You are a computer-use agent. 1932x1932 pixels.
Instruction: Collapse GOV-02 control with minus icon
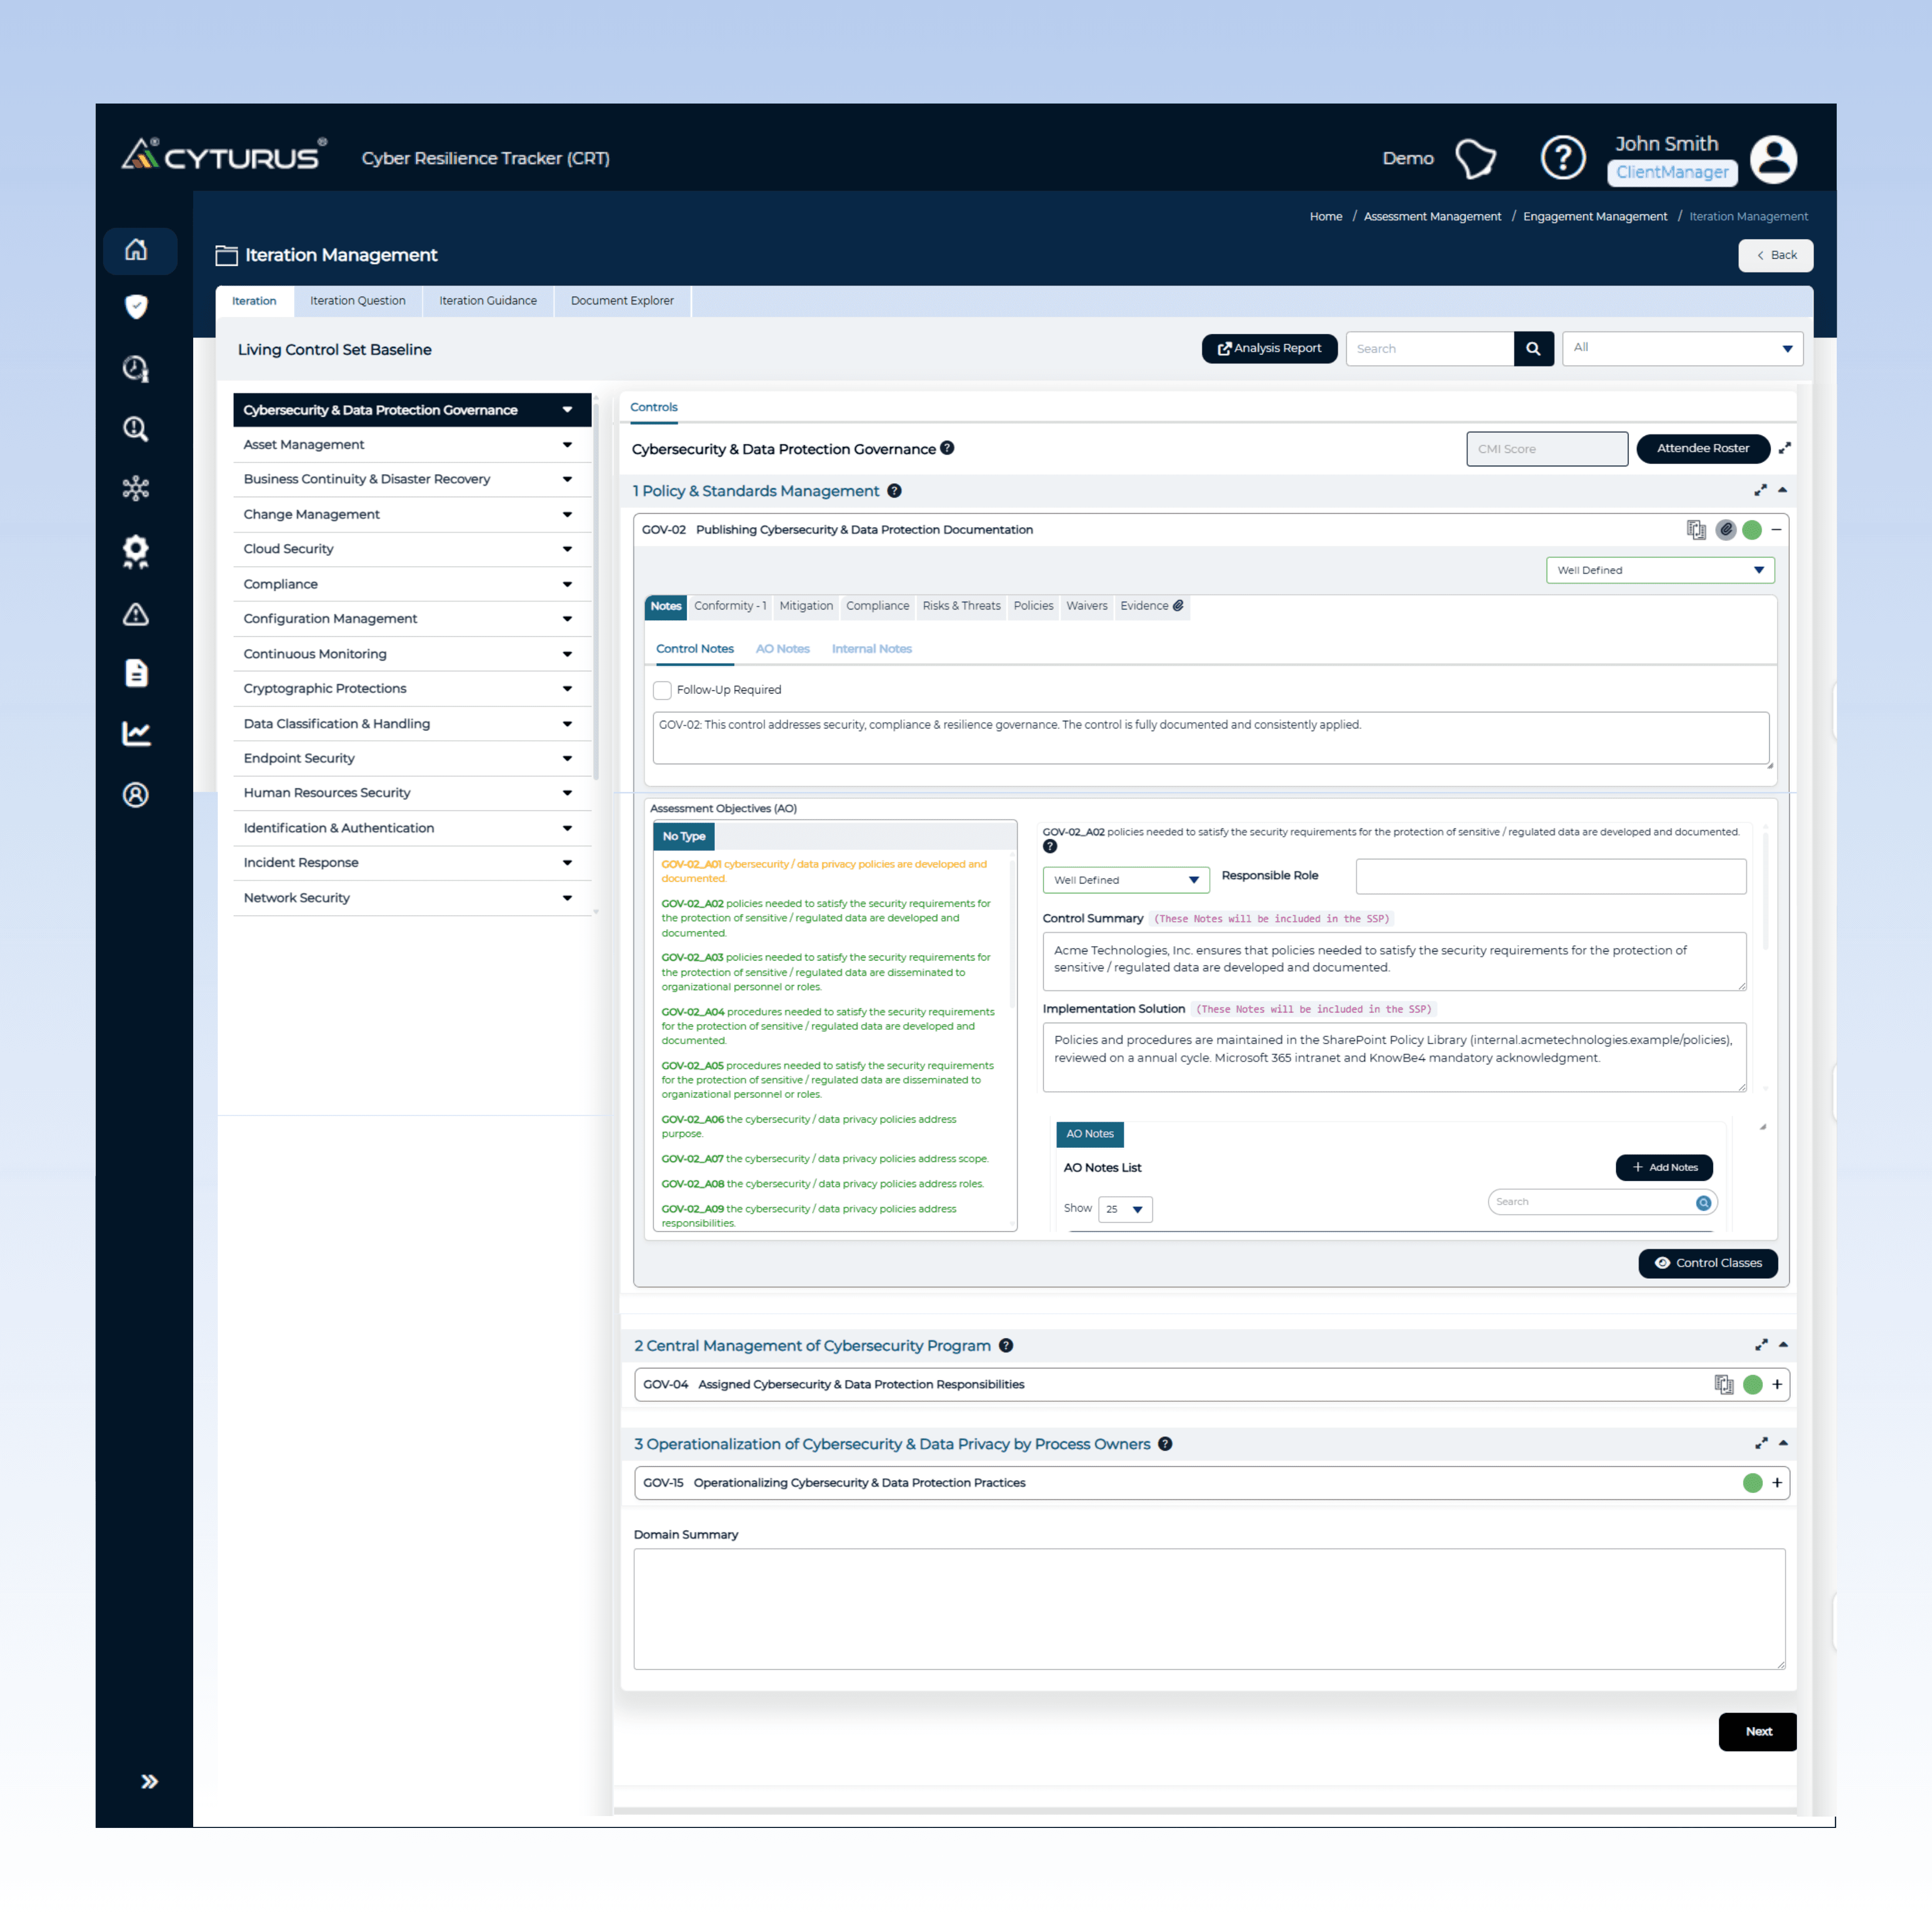[x=1776, y=530]
